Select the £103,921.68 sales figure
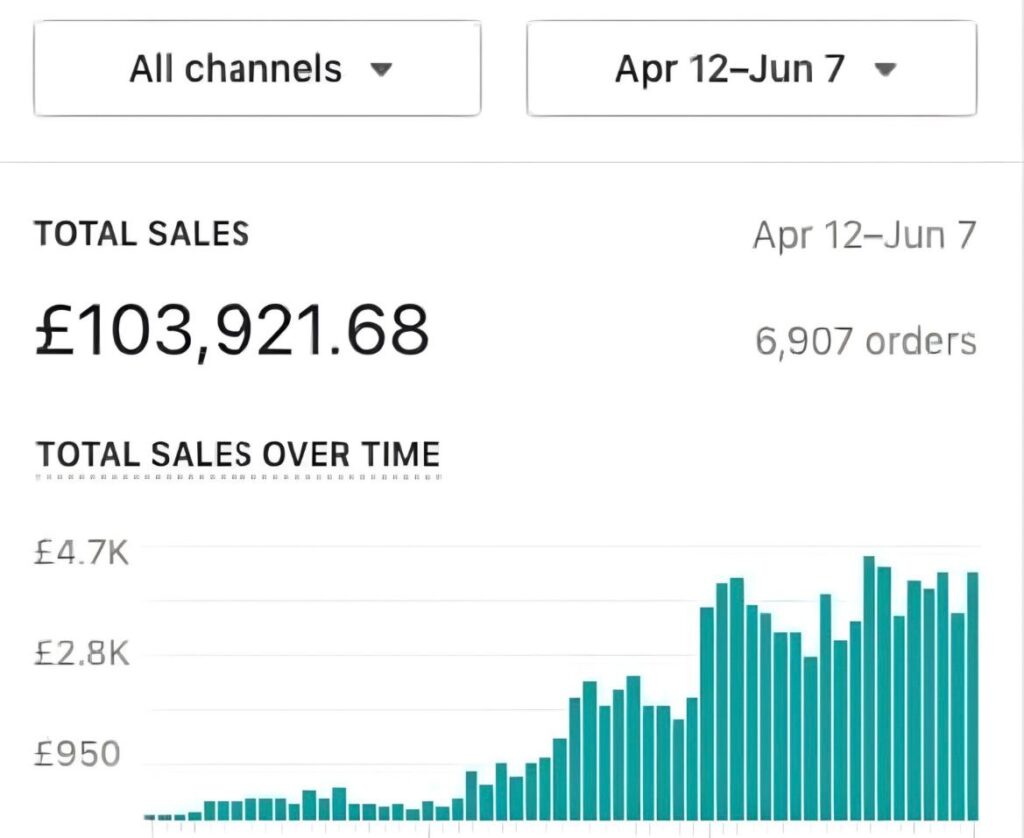This screenshot has width=1024, height=838. 232,330
